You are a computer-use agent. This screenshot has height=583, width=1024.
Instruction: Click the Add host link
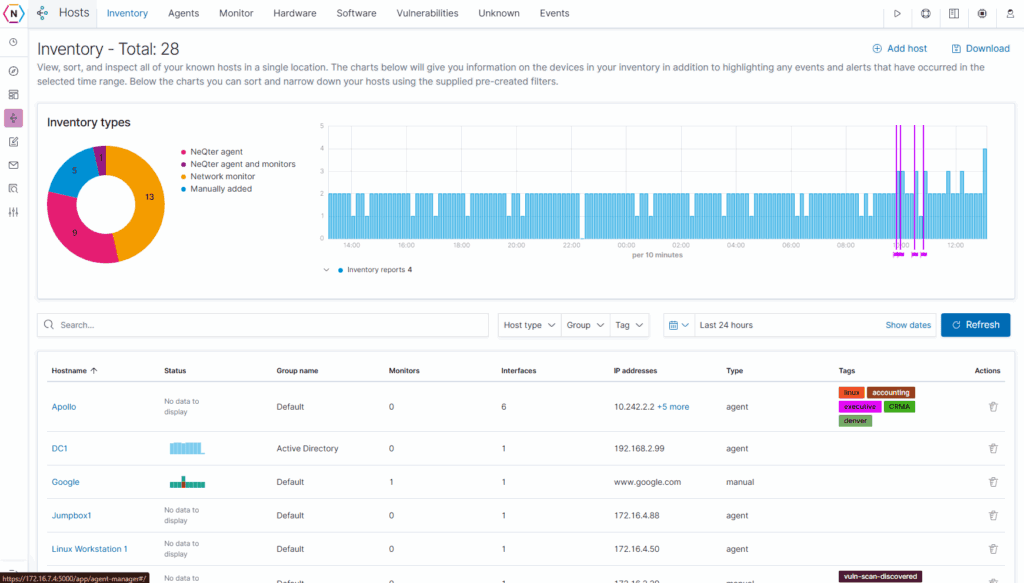point(899,48)
